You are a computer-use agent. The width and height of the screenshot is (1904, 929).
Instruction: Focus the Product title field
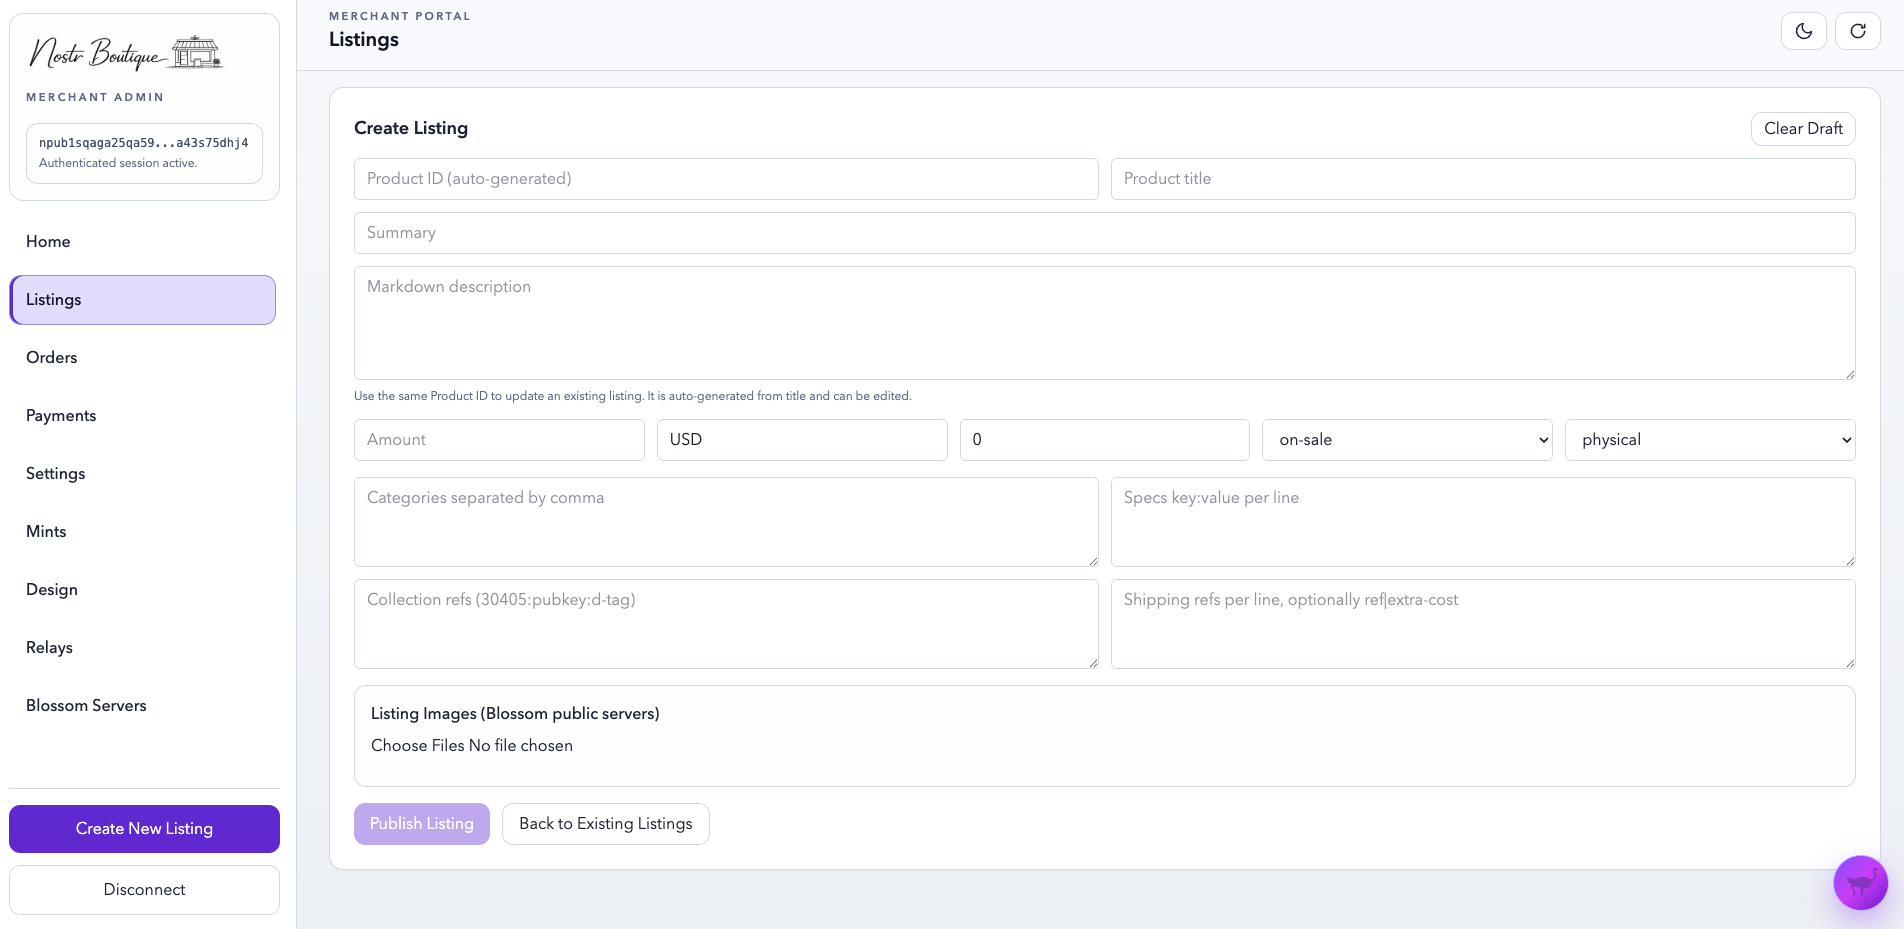point(1483,179)
